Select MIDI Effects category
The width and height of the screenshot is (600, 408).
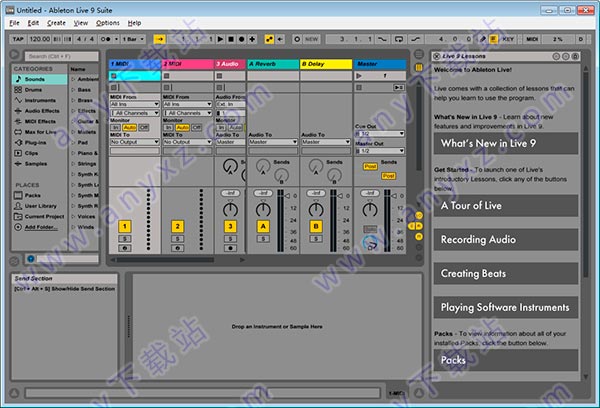(39, 121)
